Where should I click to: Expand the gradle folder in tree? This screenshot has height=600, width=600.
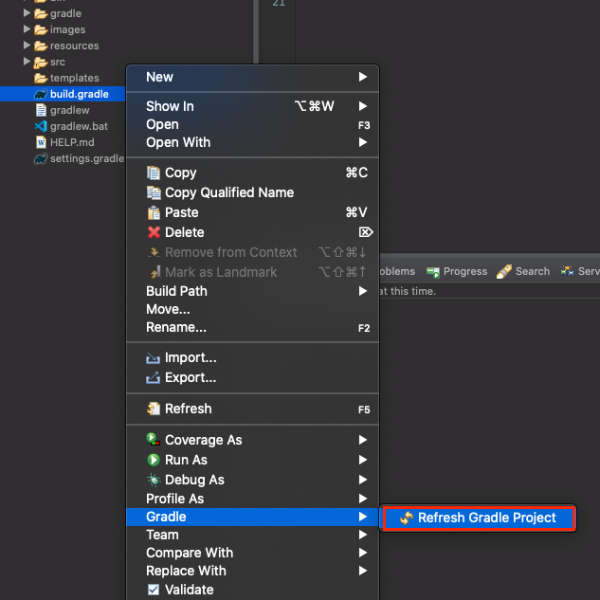pyautogui.click(x=27, y=13)
